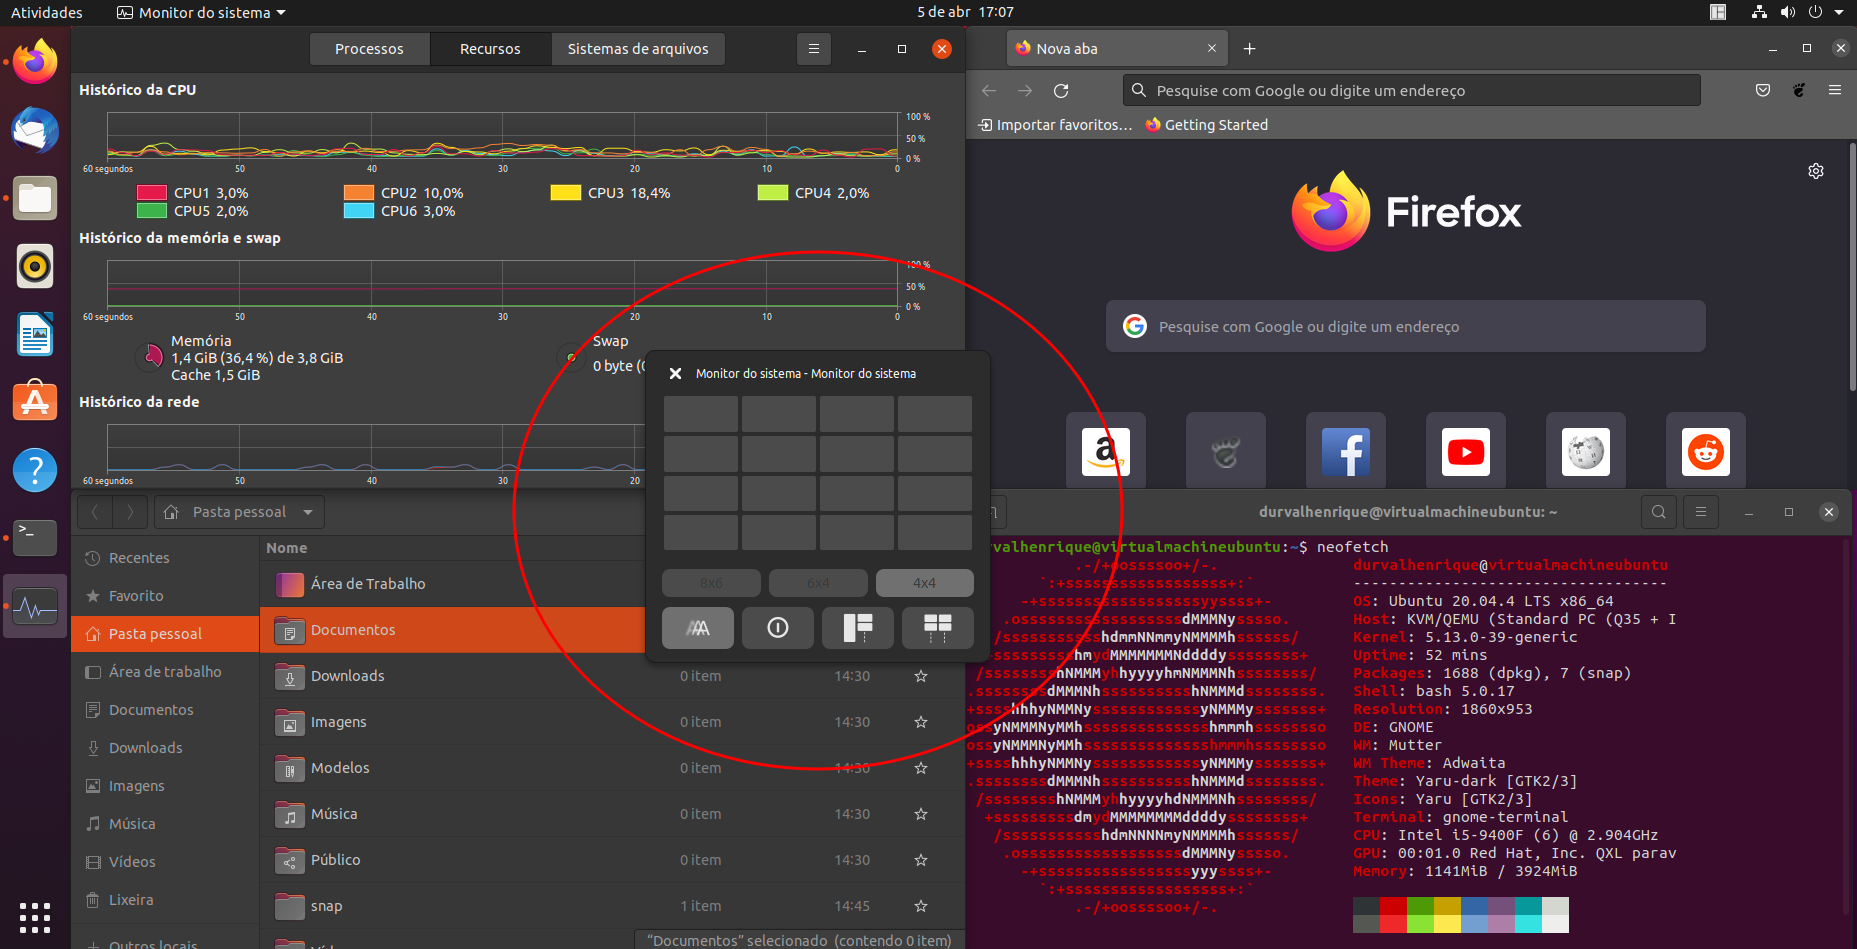Select the 4x4 grid size button

coord(924,582)
